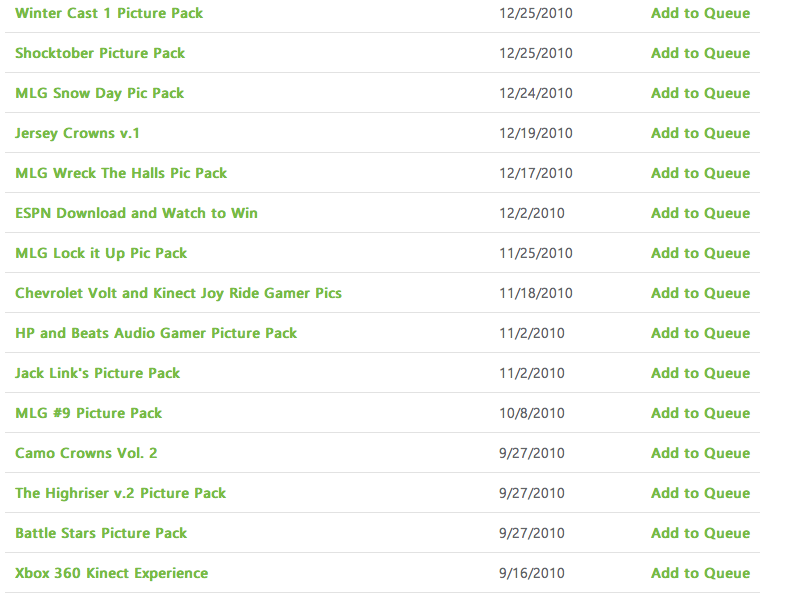Screen dimensions: 791x598
Task: Open Jack Link's Picture Pack
Action: pos(97,373)
